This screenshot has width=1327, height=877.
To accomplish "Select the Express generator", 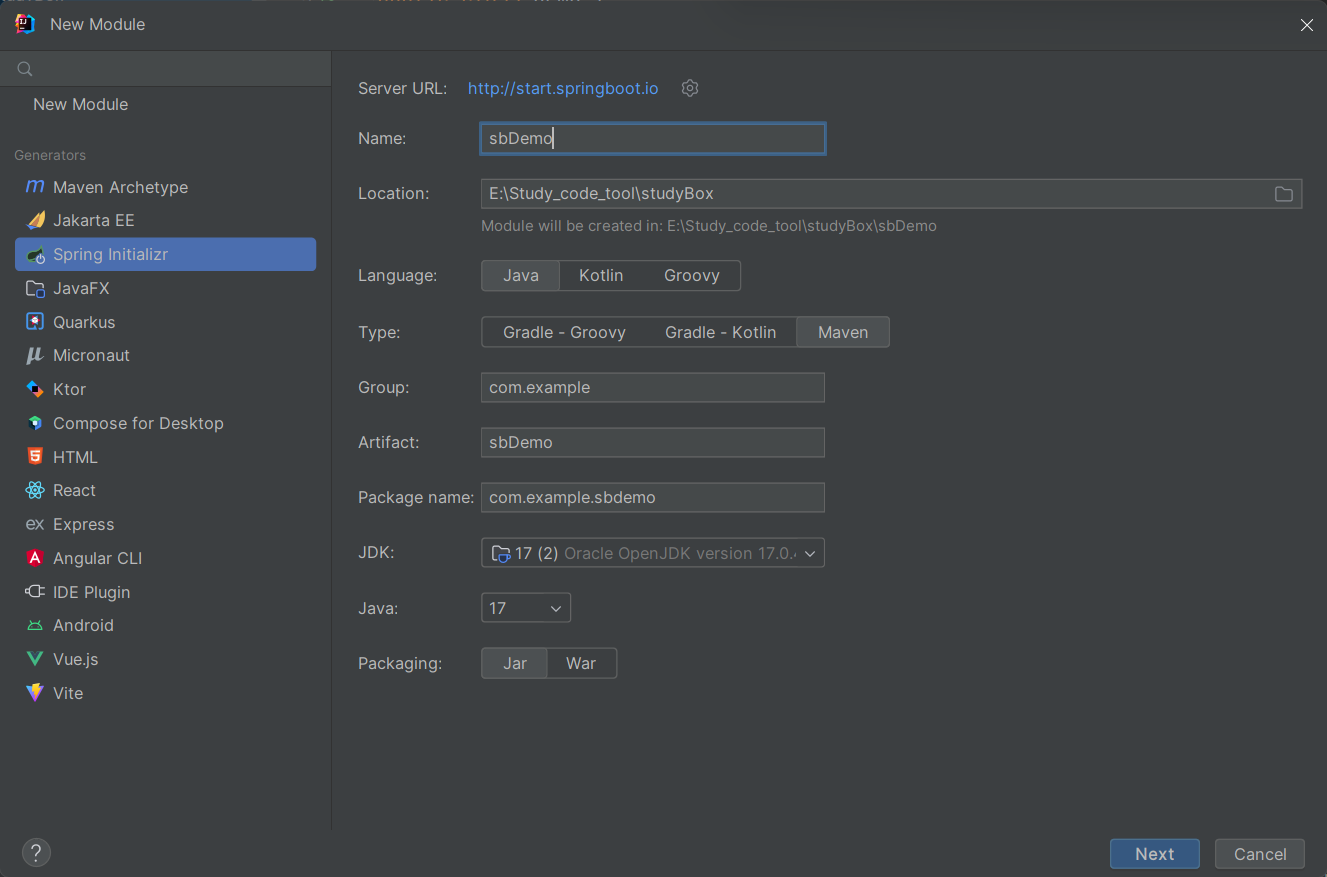I will tap(165, 524).
